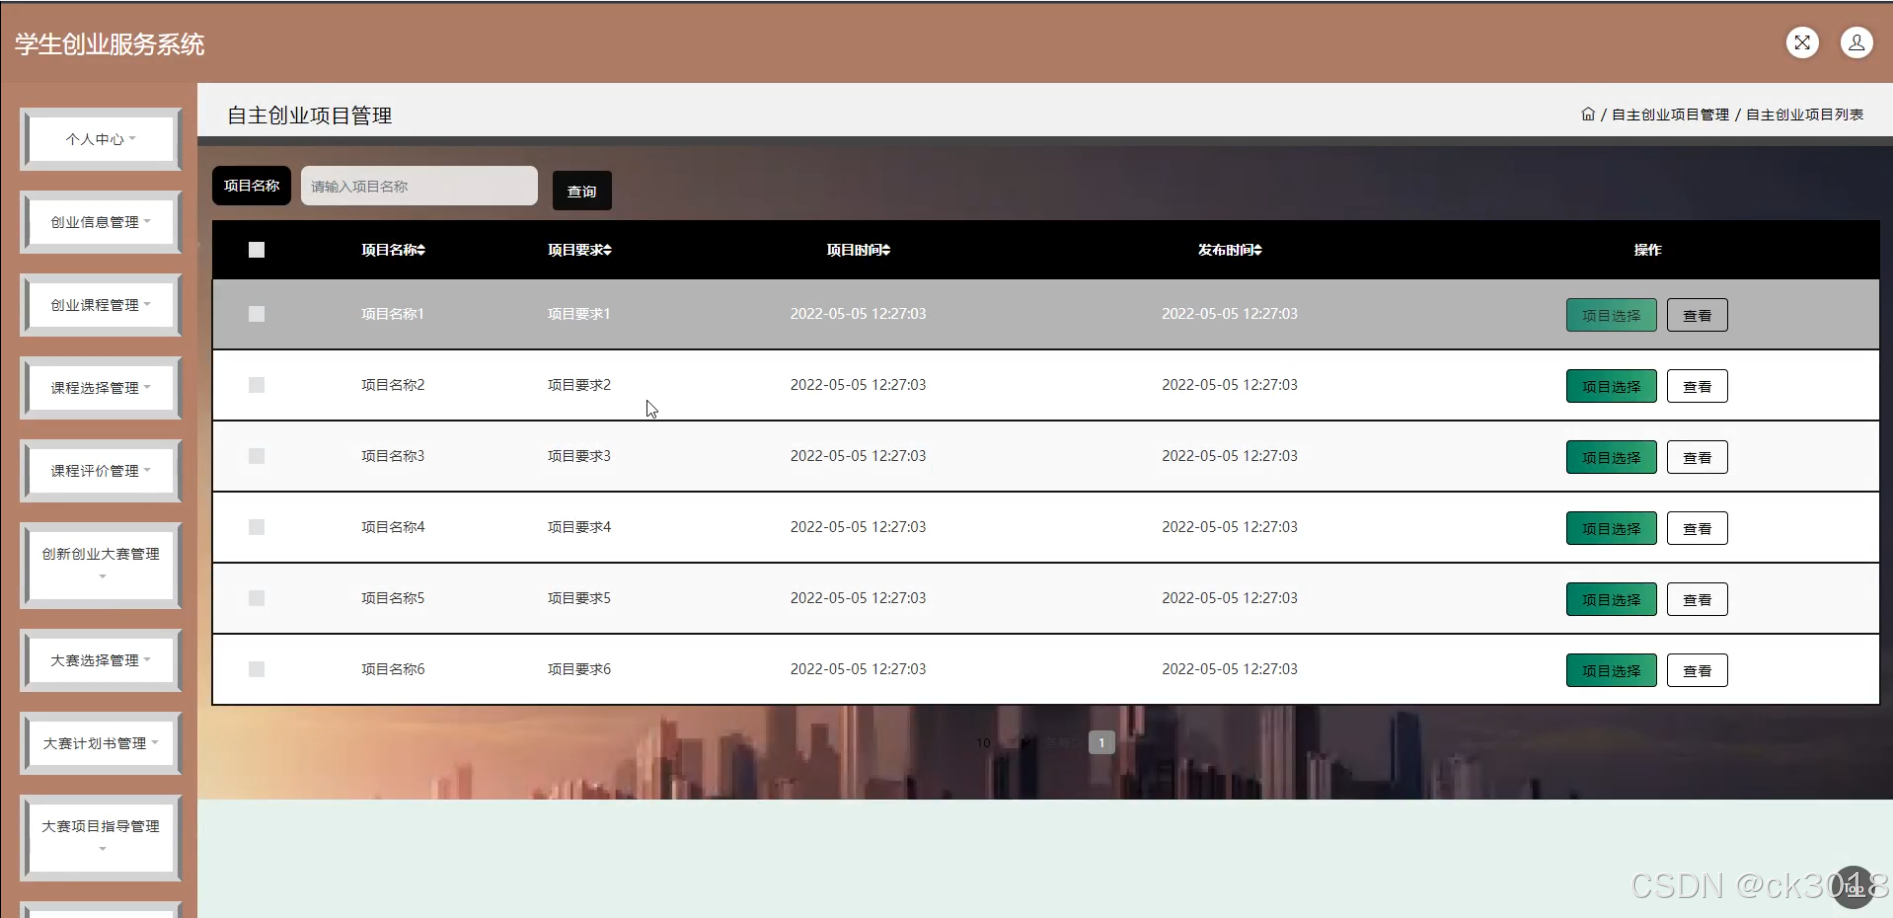
Task: Expand the 创业信息管理 sidebar menu
Action: point(101,222)
